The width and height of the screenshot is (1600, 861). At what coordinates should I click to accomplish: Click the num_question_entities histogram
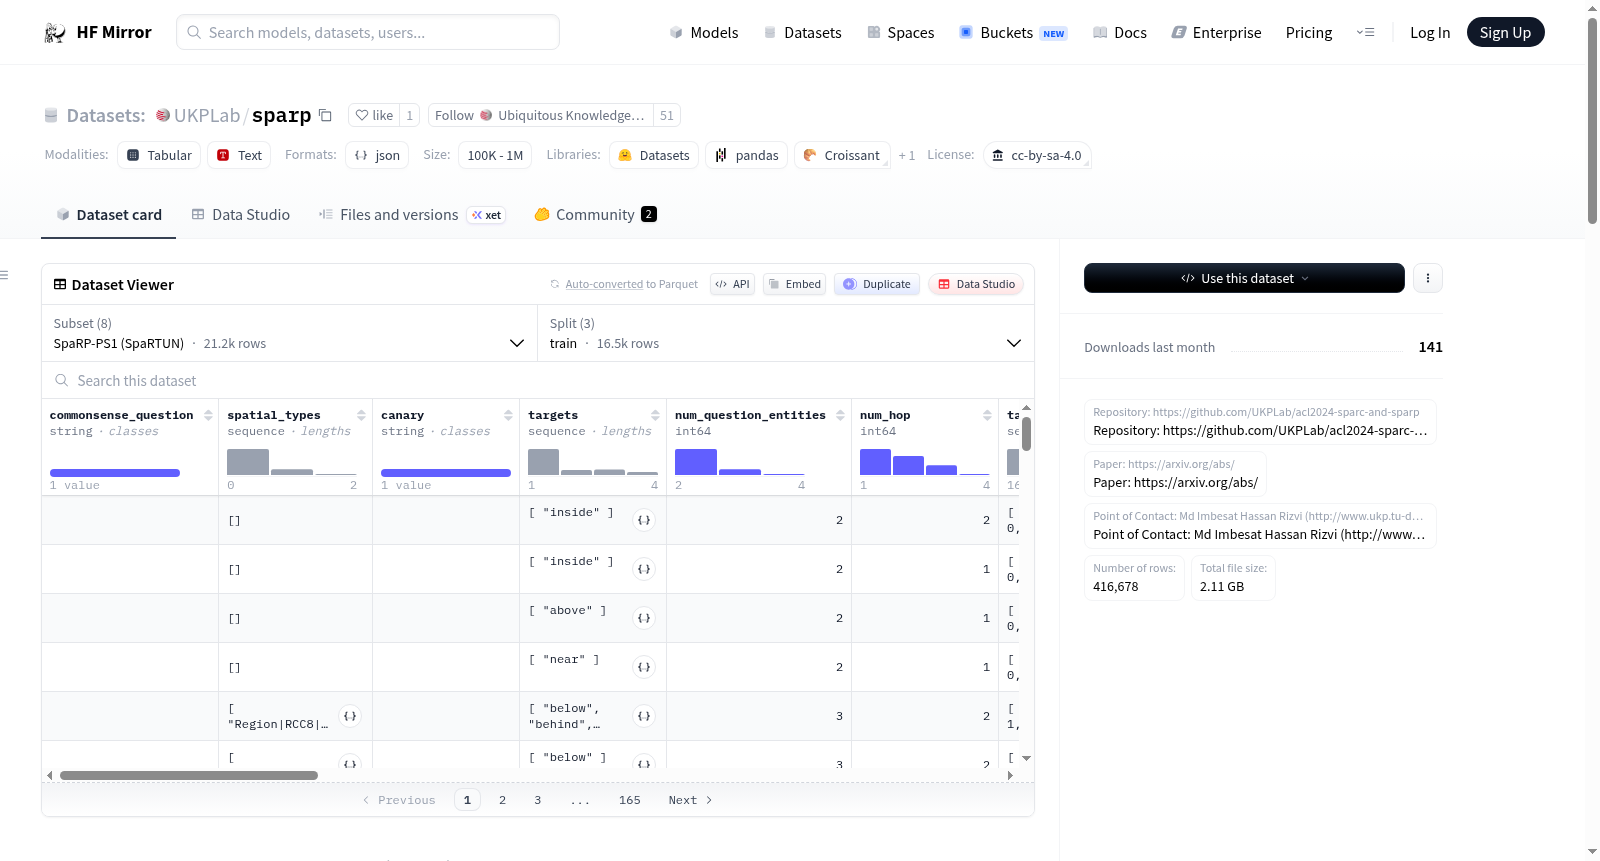[x=740, y=461]
